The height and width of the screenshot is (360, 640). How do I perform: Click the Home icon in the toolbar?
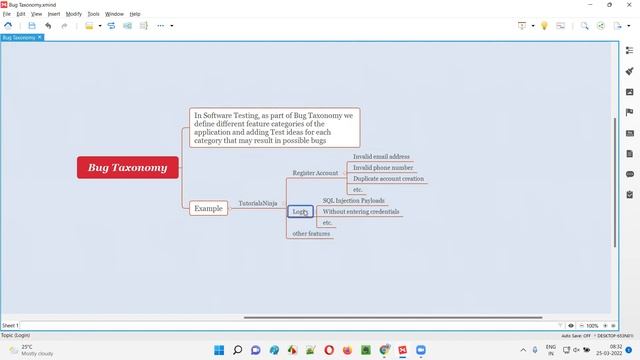pyautogui.click(x=8, y=26)
